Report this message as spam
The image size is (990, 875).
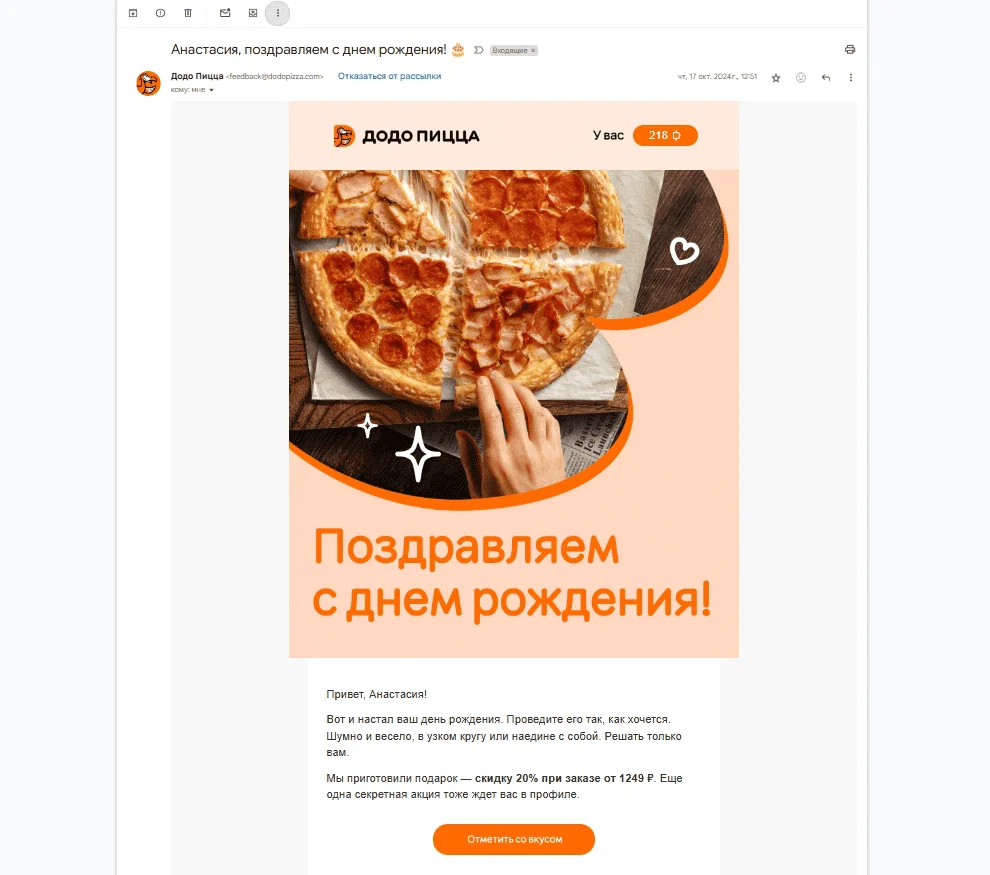coord(160,13)
